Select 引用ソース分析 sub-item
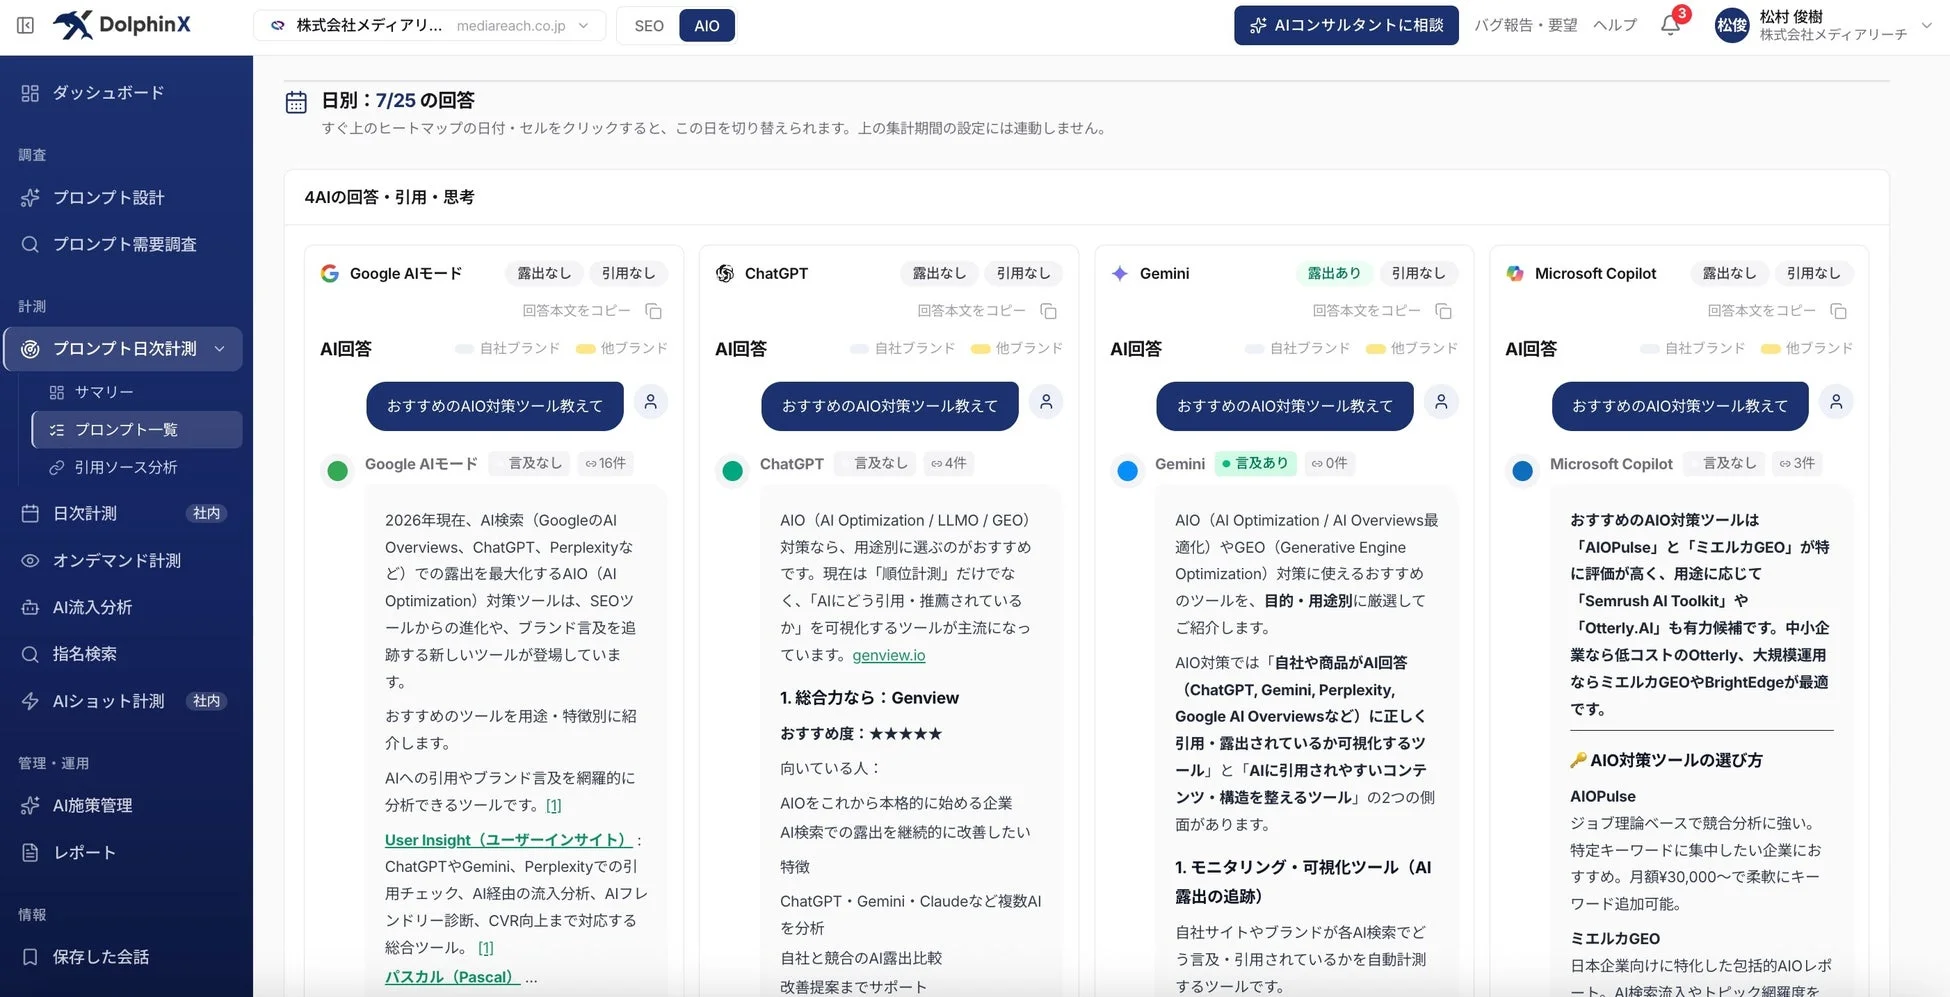1950x997 pixels. 136,467
